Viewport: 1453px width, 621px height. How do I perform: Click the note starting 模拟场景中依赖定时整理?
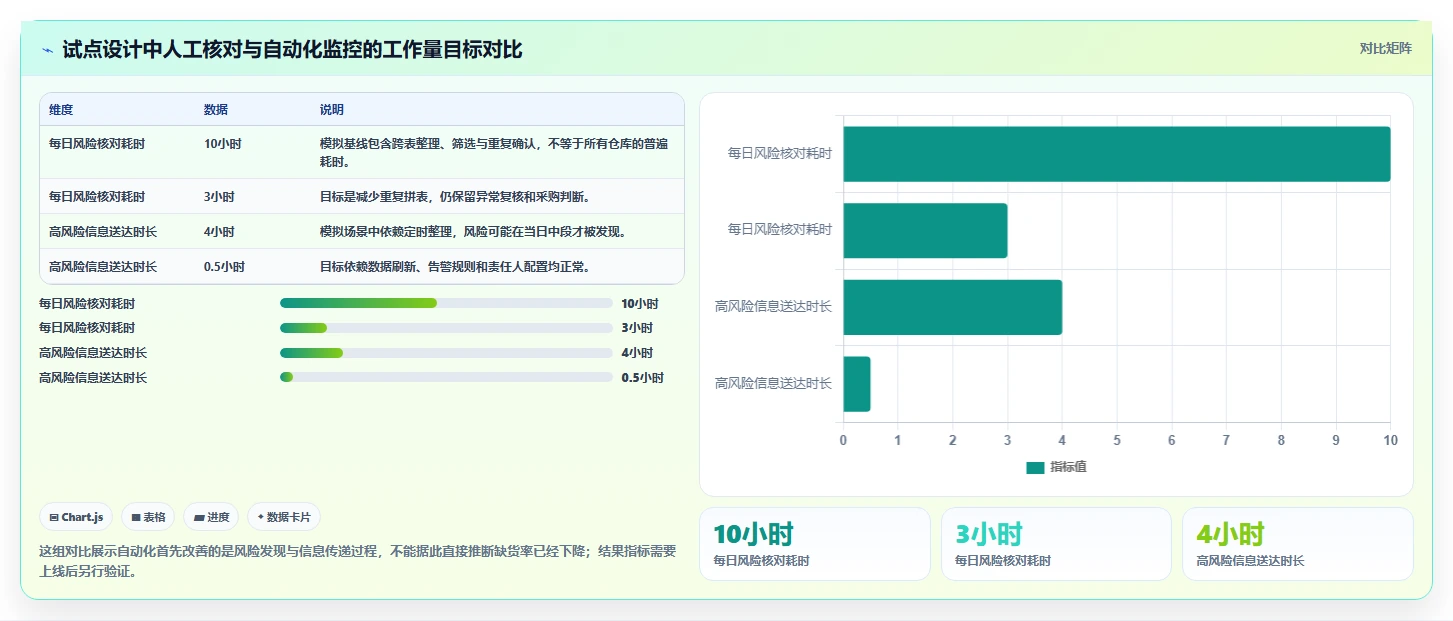tap(473, 231)
